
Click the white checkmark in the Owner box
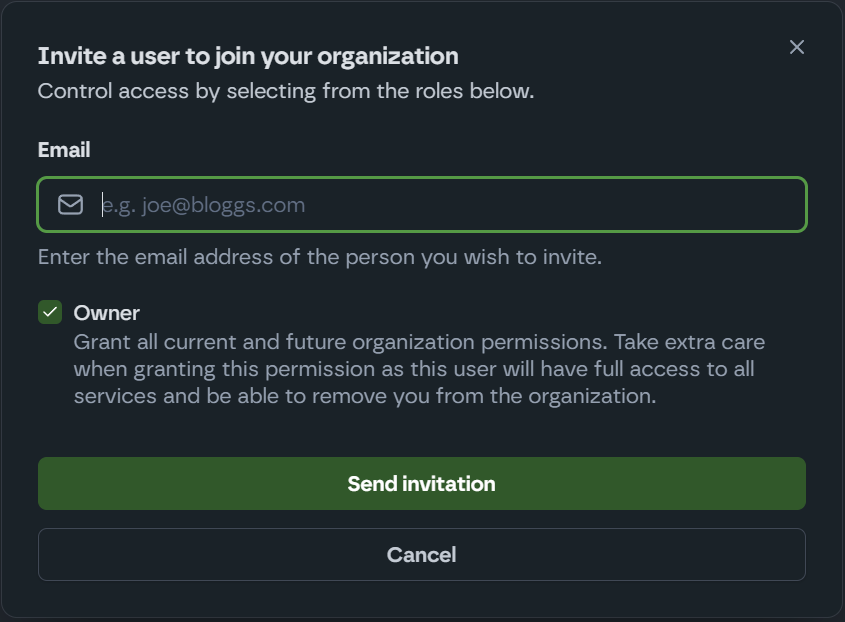coord(50,313)
